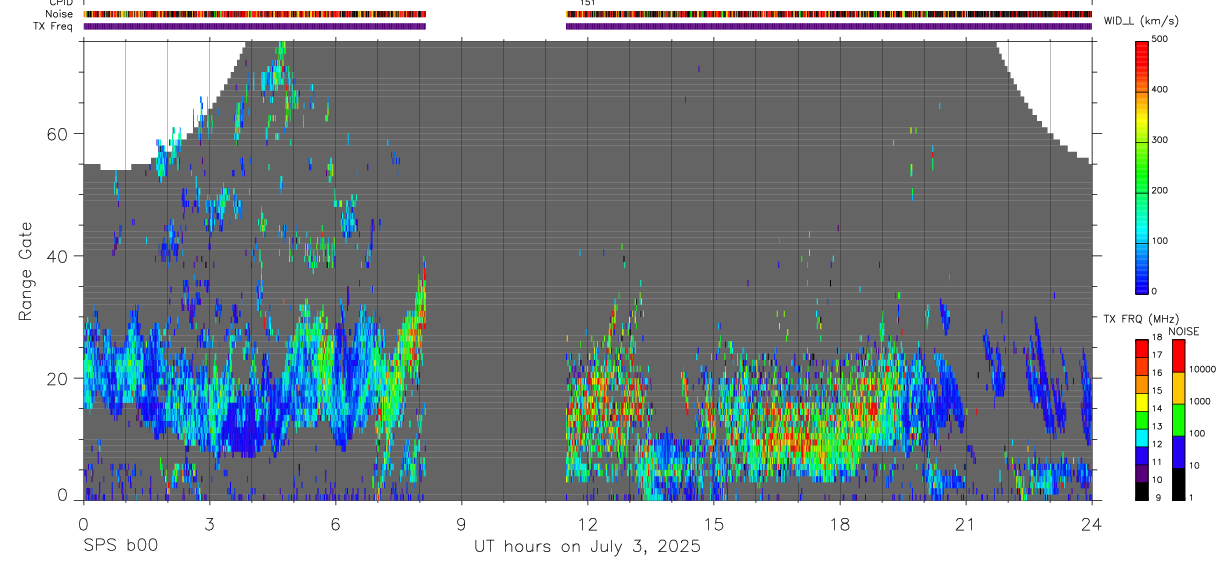
Task: Click the 'NOISE' legend title
Action: 1186,331
